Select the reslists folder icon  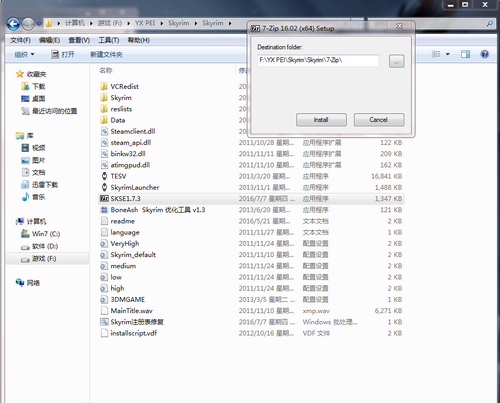tap(104, 109)
